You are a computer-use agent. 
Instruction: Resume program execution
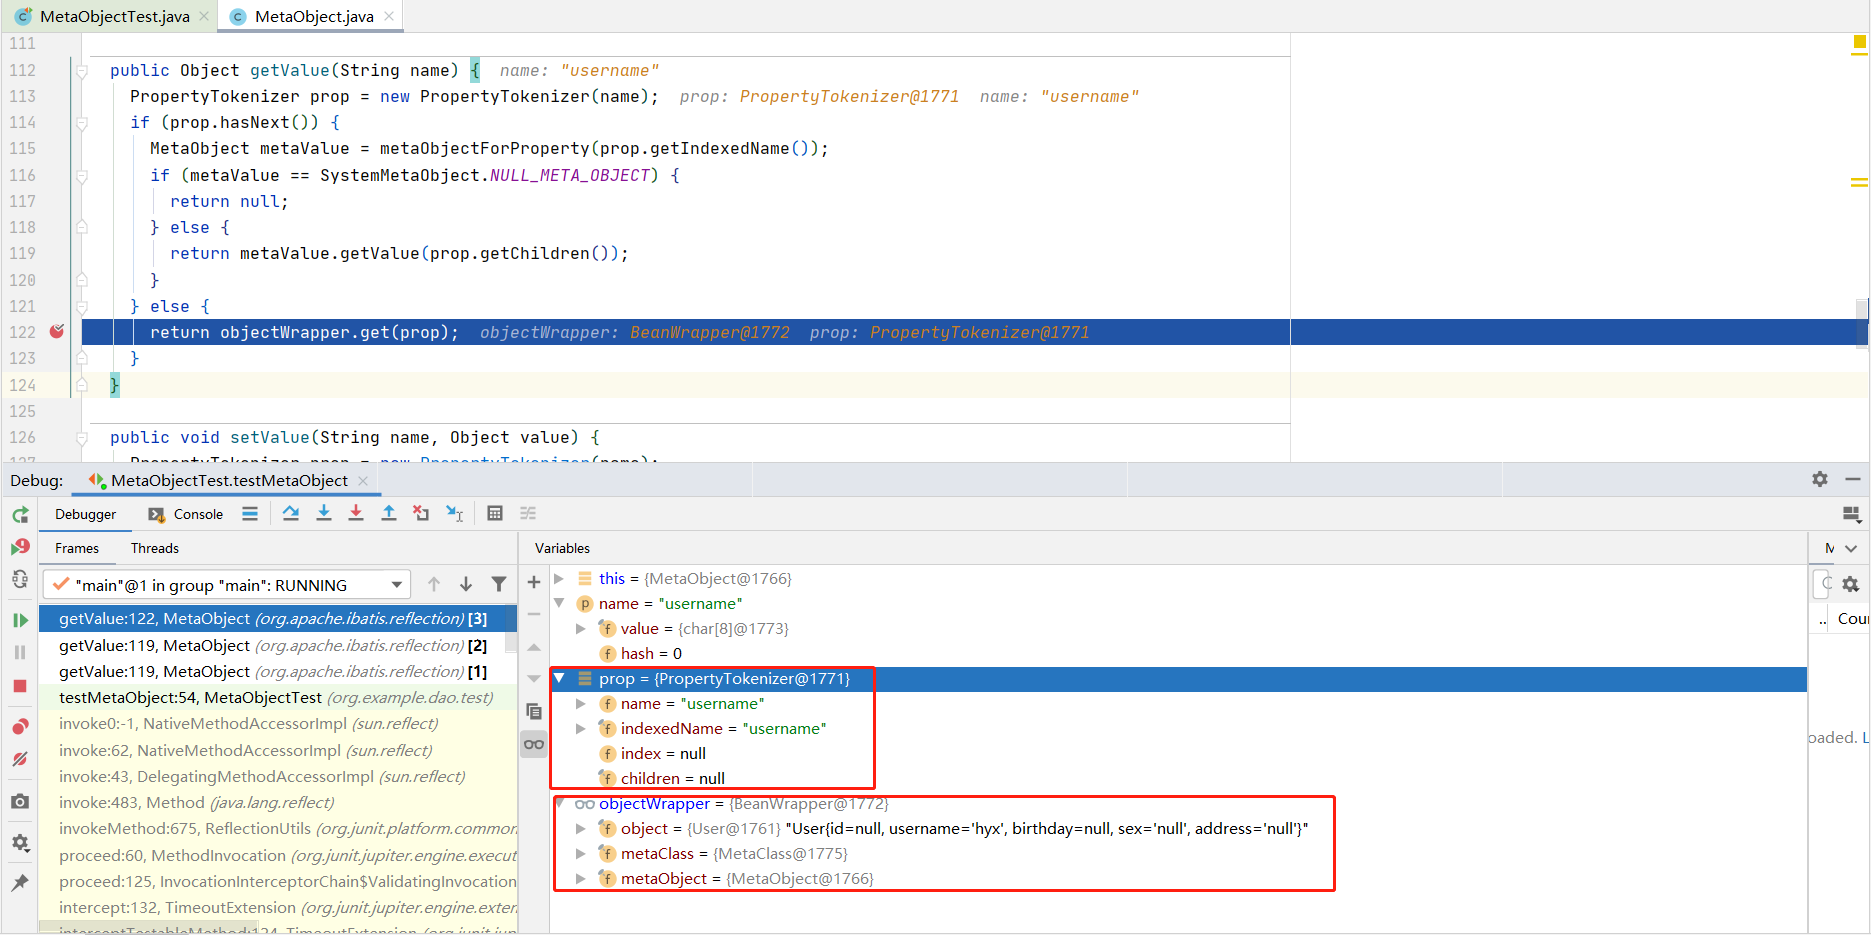point(20,620)
